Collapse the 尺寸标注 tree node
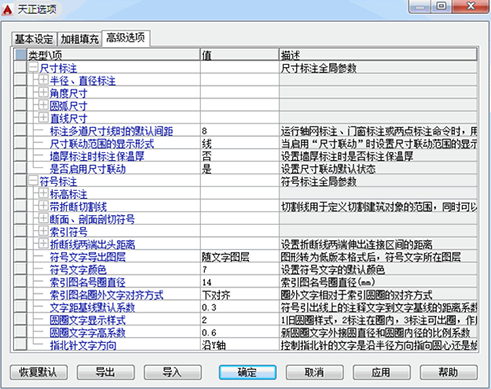The image size is (491, 389). point(33,68)
